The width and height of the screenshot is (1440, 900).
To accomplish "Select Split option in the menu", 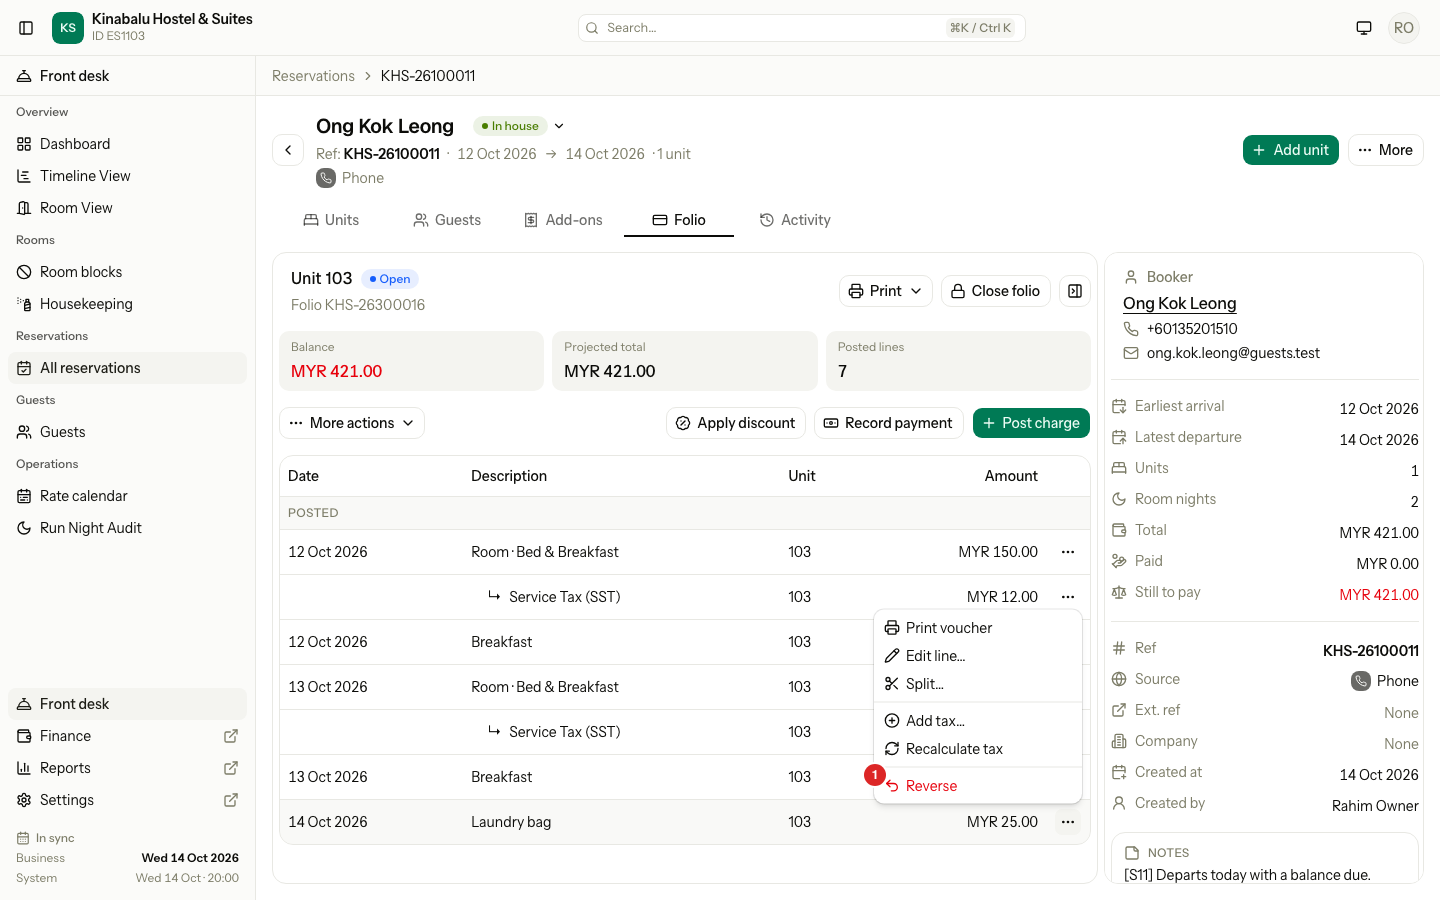I will (x=978, y=684).
